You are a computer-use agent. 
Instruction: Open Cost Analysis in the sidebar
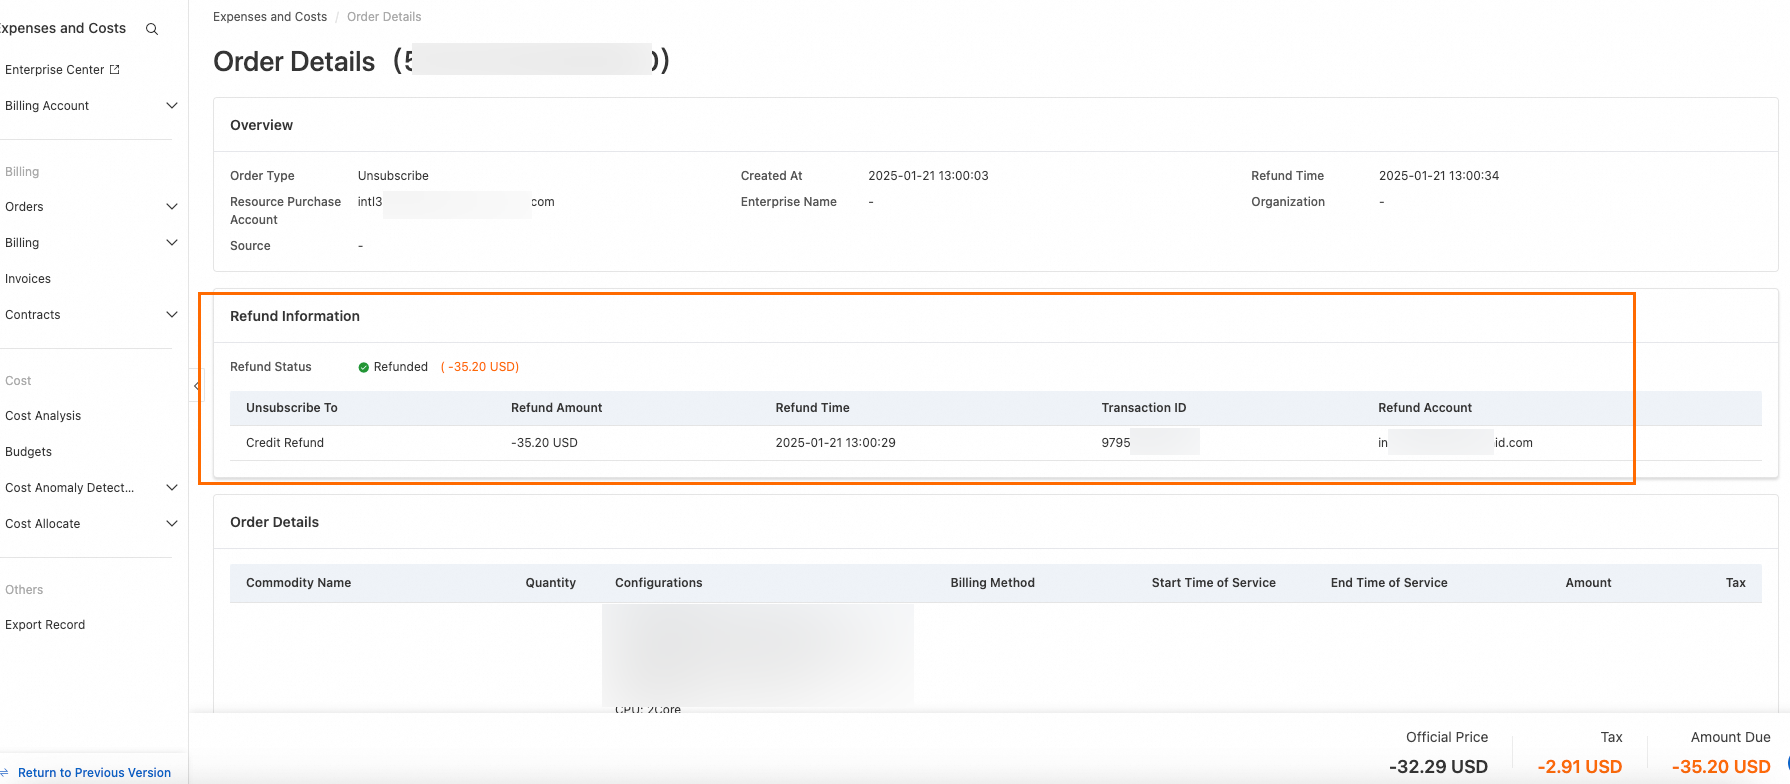[43, 416]
